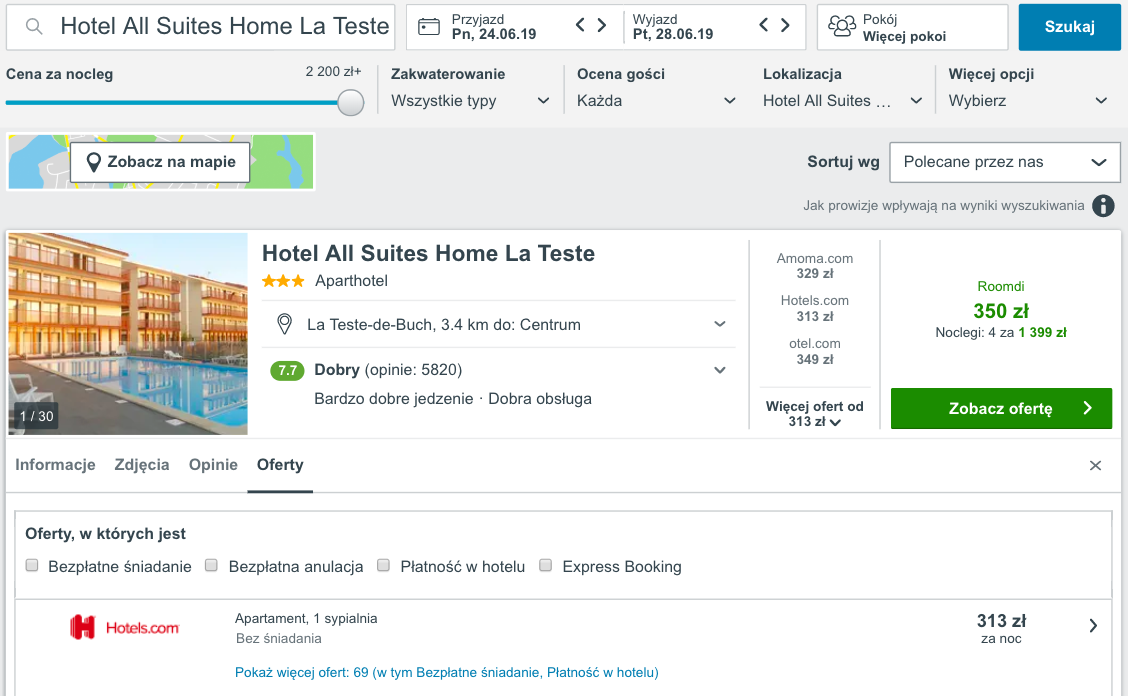Screen dimensions: 1128x696
Task: Click the check-in calendar icon
Action: 429,27
